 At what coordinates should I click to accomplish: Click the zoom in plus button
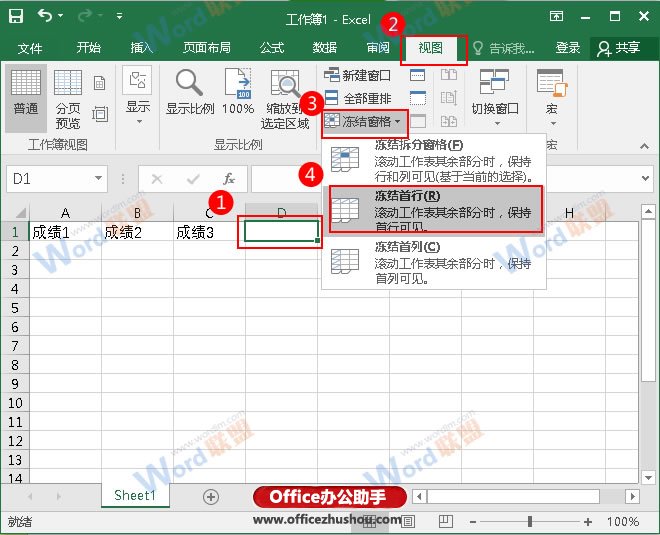pos(588,522)
